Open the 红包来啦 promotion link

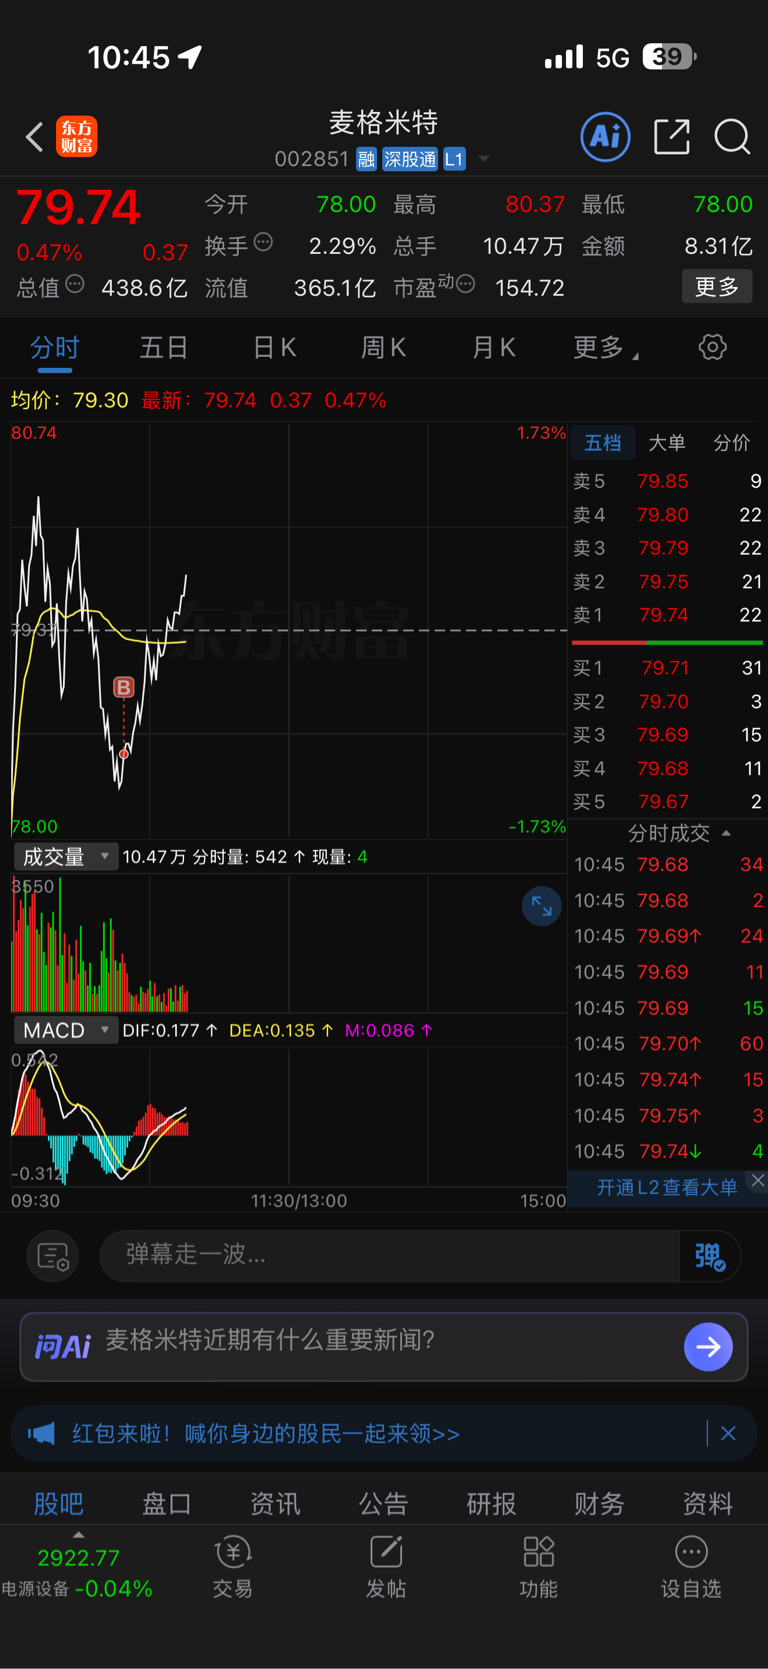click(x=266, y=1434)
